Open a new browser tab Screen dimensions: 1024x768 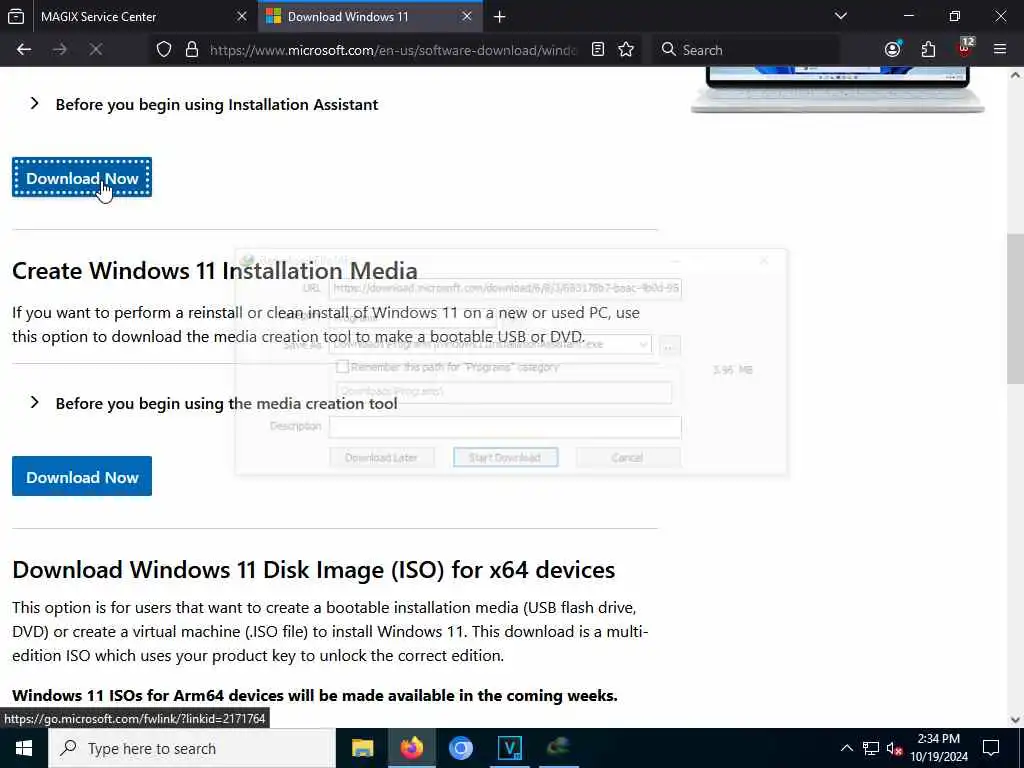pyautogui.click(x=500, y=17)
